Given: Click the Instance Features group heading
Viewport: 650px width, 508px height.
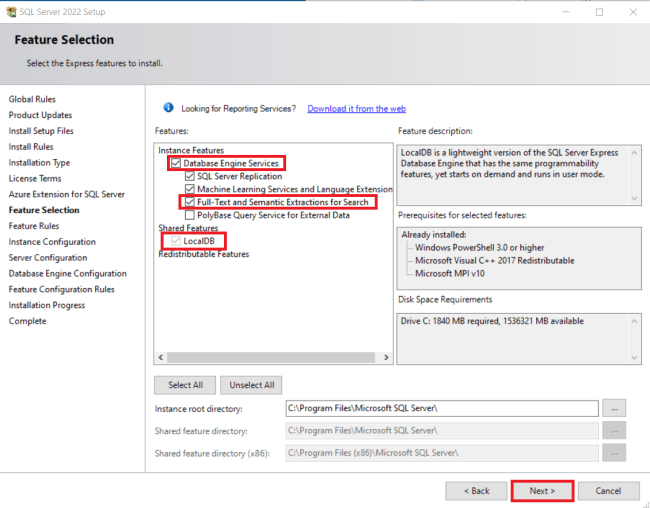Looking at the screenshot, I should 191,150.
